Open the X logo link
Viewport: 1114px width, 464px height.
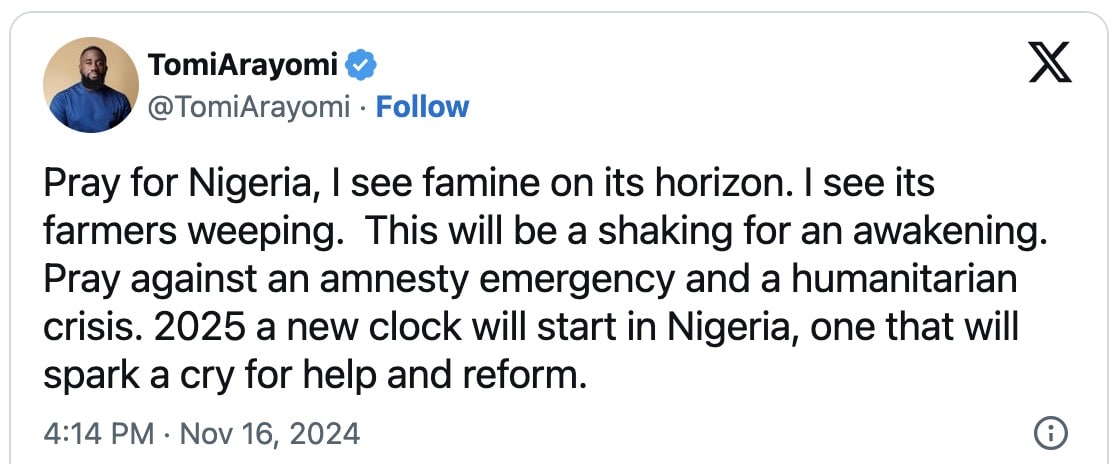point(1050,64)
